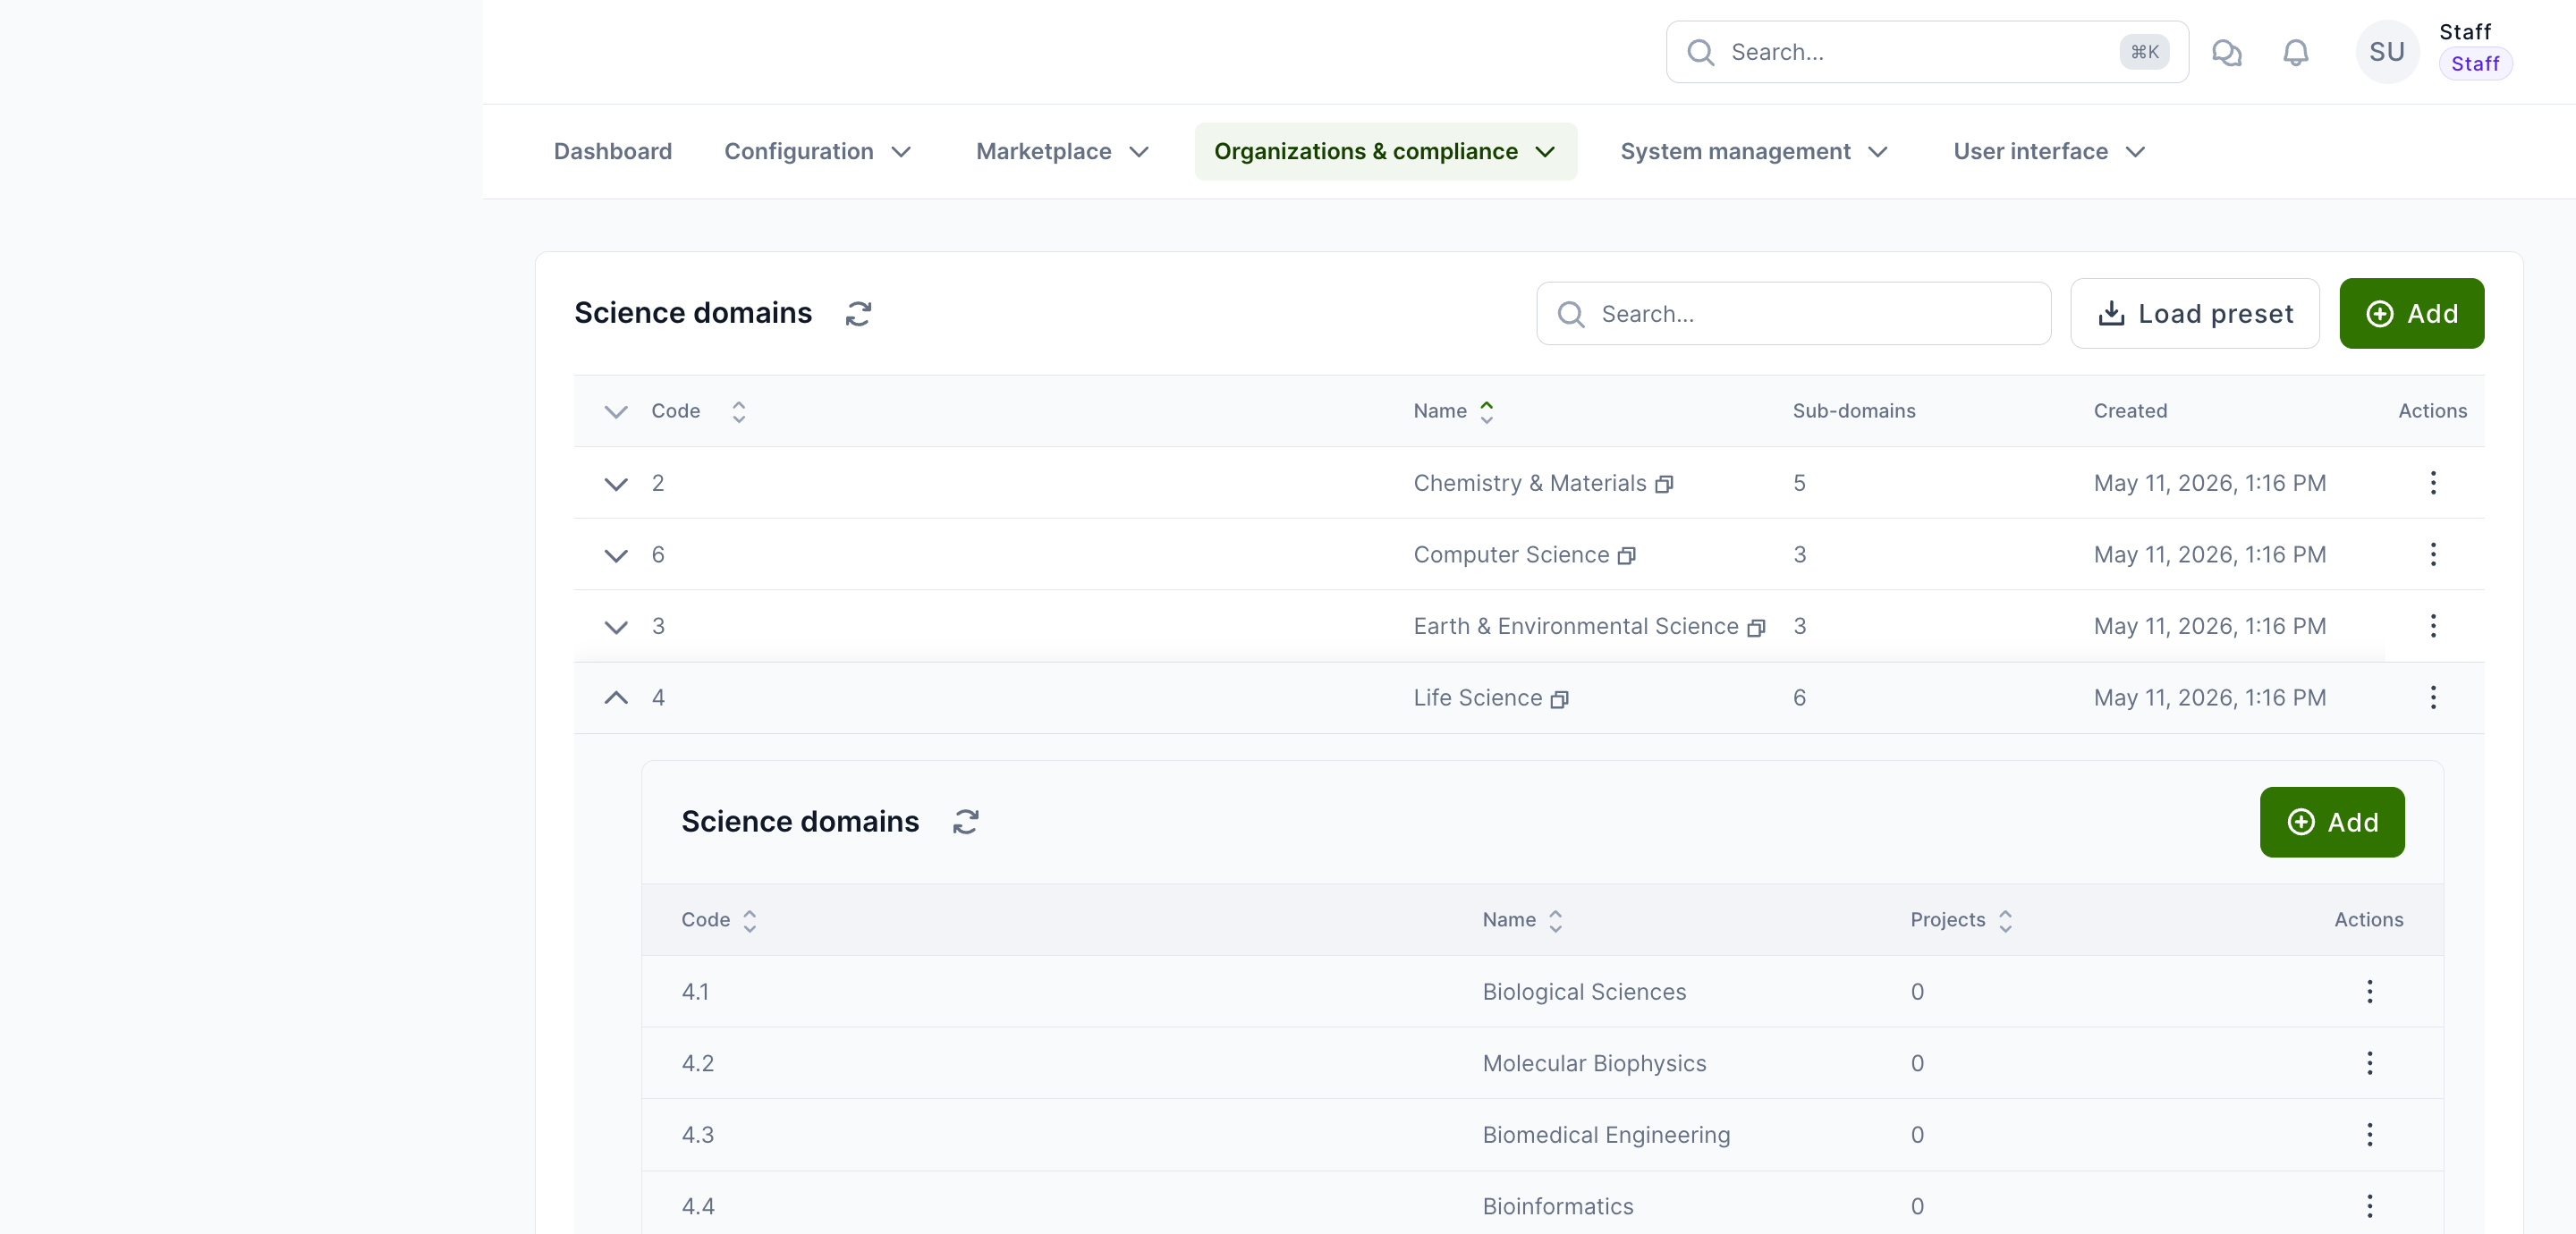Collapse the Life Science row
The width and height of the screenshot is (2576, 1234).
(x=616, y=698)
